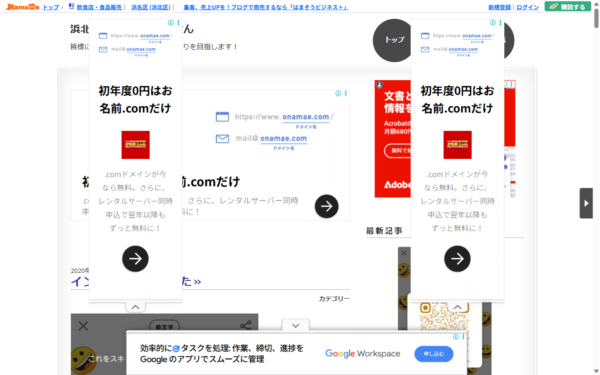Click the Adobe logo in the red ad
Image resolution: width=600 pixels, height=375 pixels.
[398, 185]
